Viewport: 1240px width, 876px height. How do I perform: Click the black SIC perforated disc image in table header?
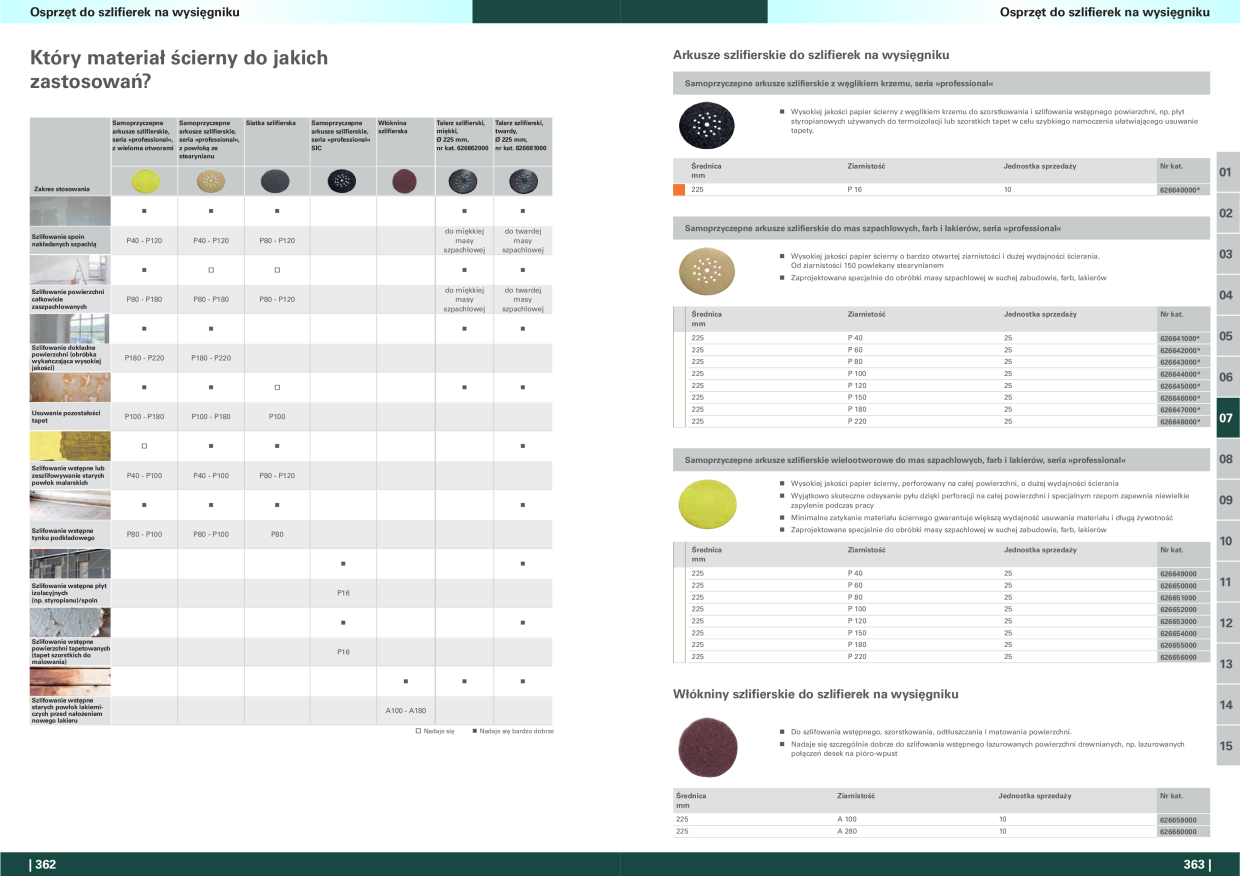coord(342,181)
